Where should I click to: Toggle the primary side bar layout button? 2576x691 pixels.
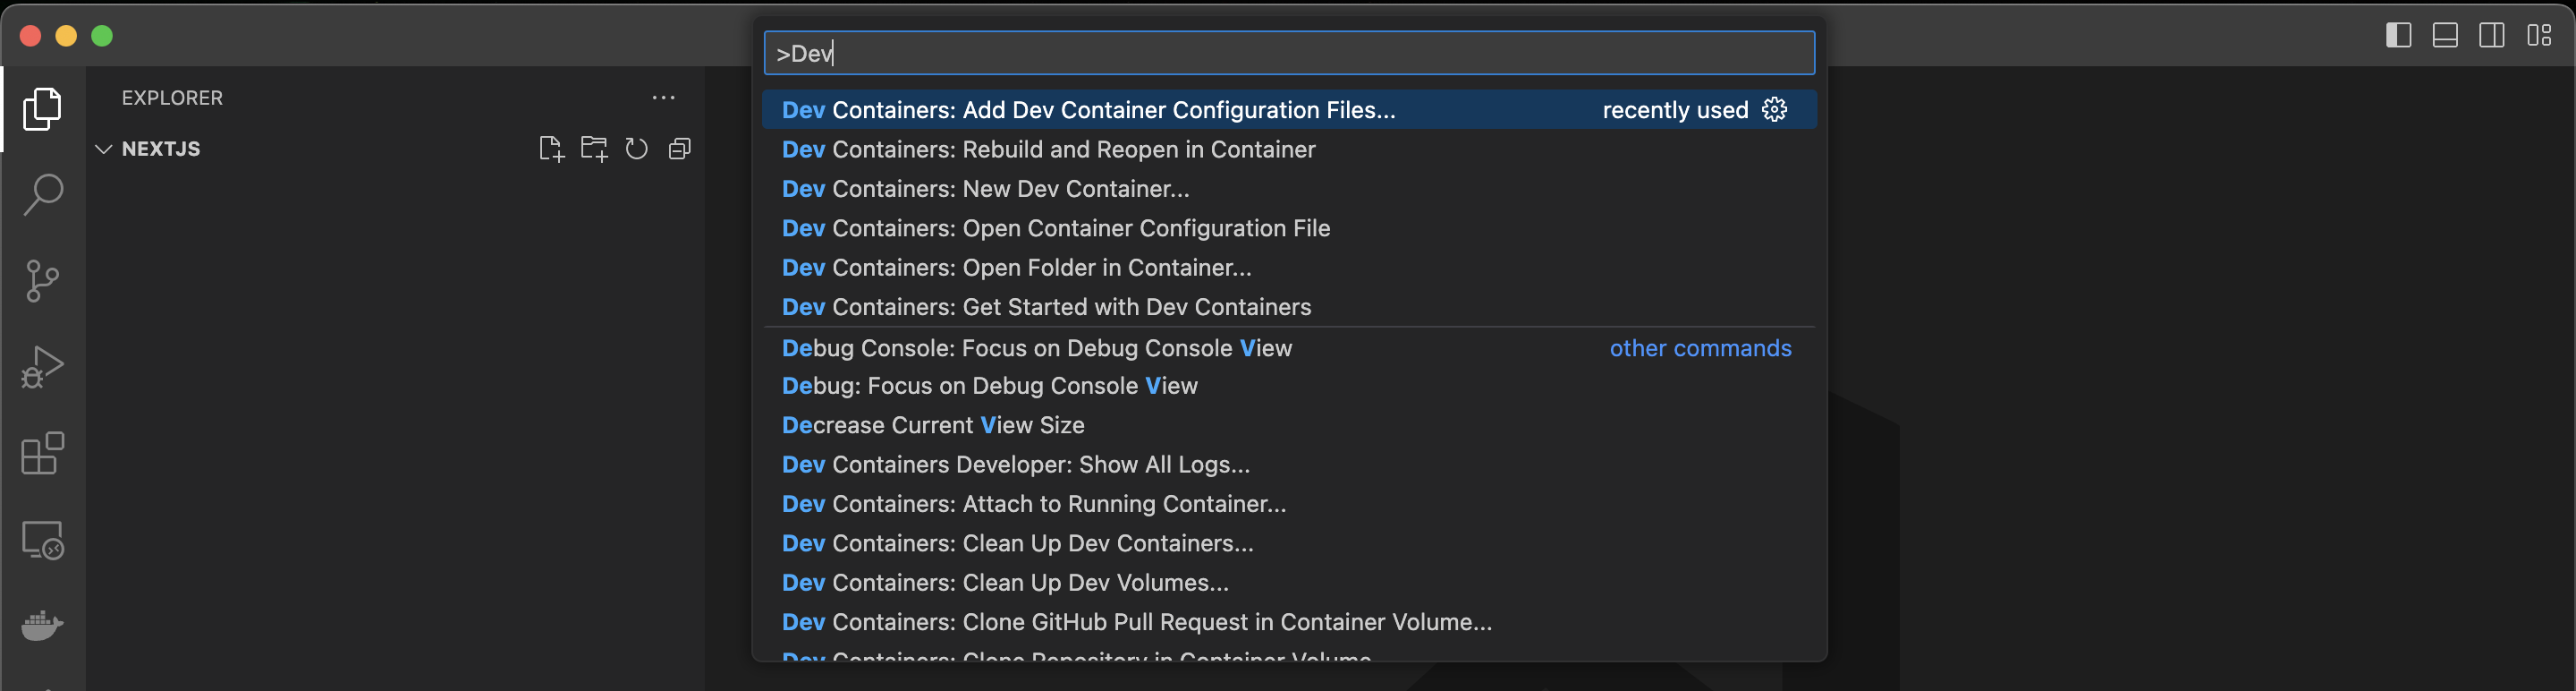point(2398,36)
